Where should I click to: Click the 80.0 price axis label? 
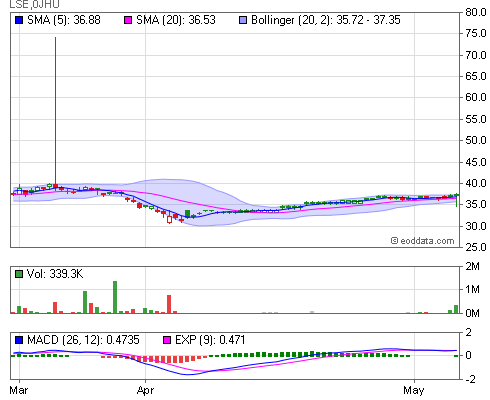tap(476, 12)
